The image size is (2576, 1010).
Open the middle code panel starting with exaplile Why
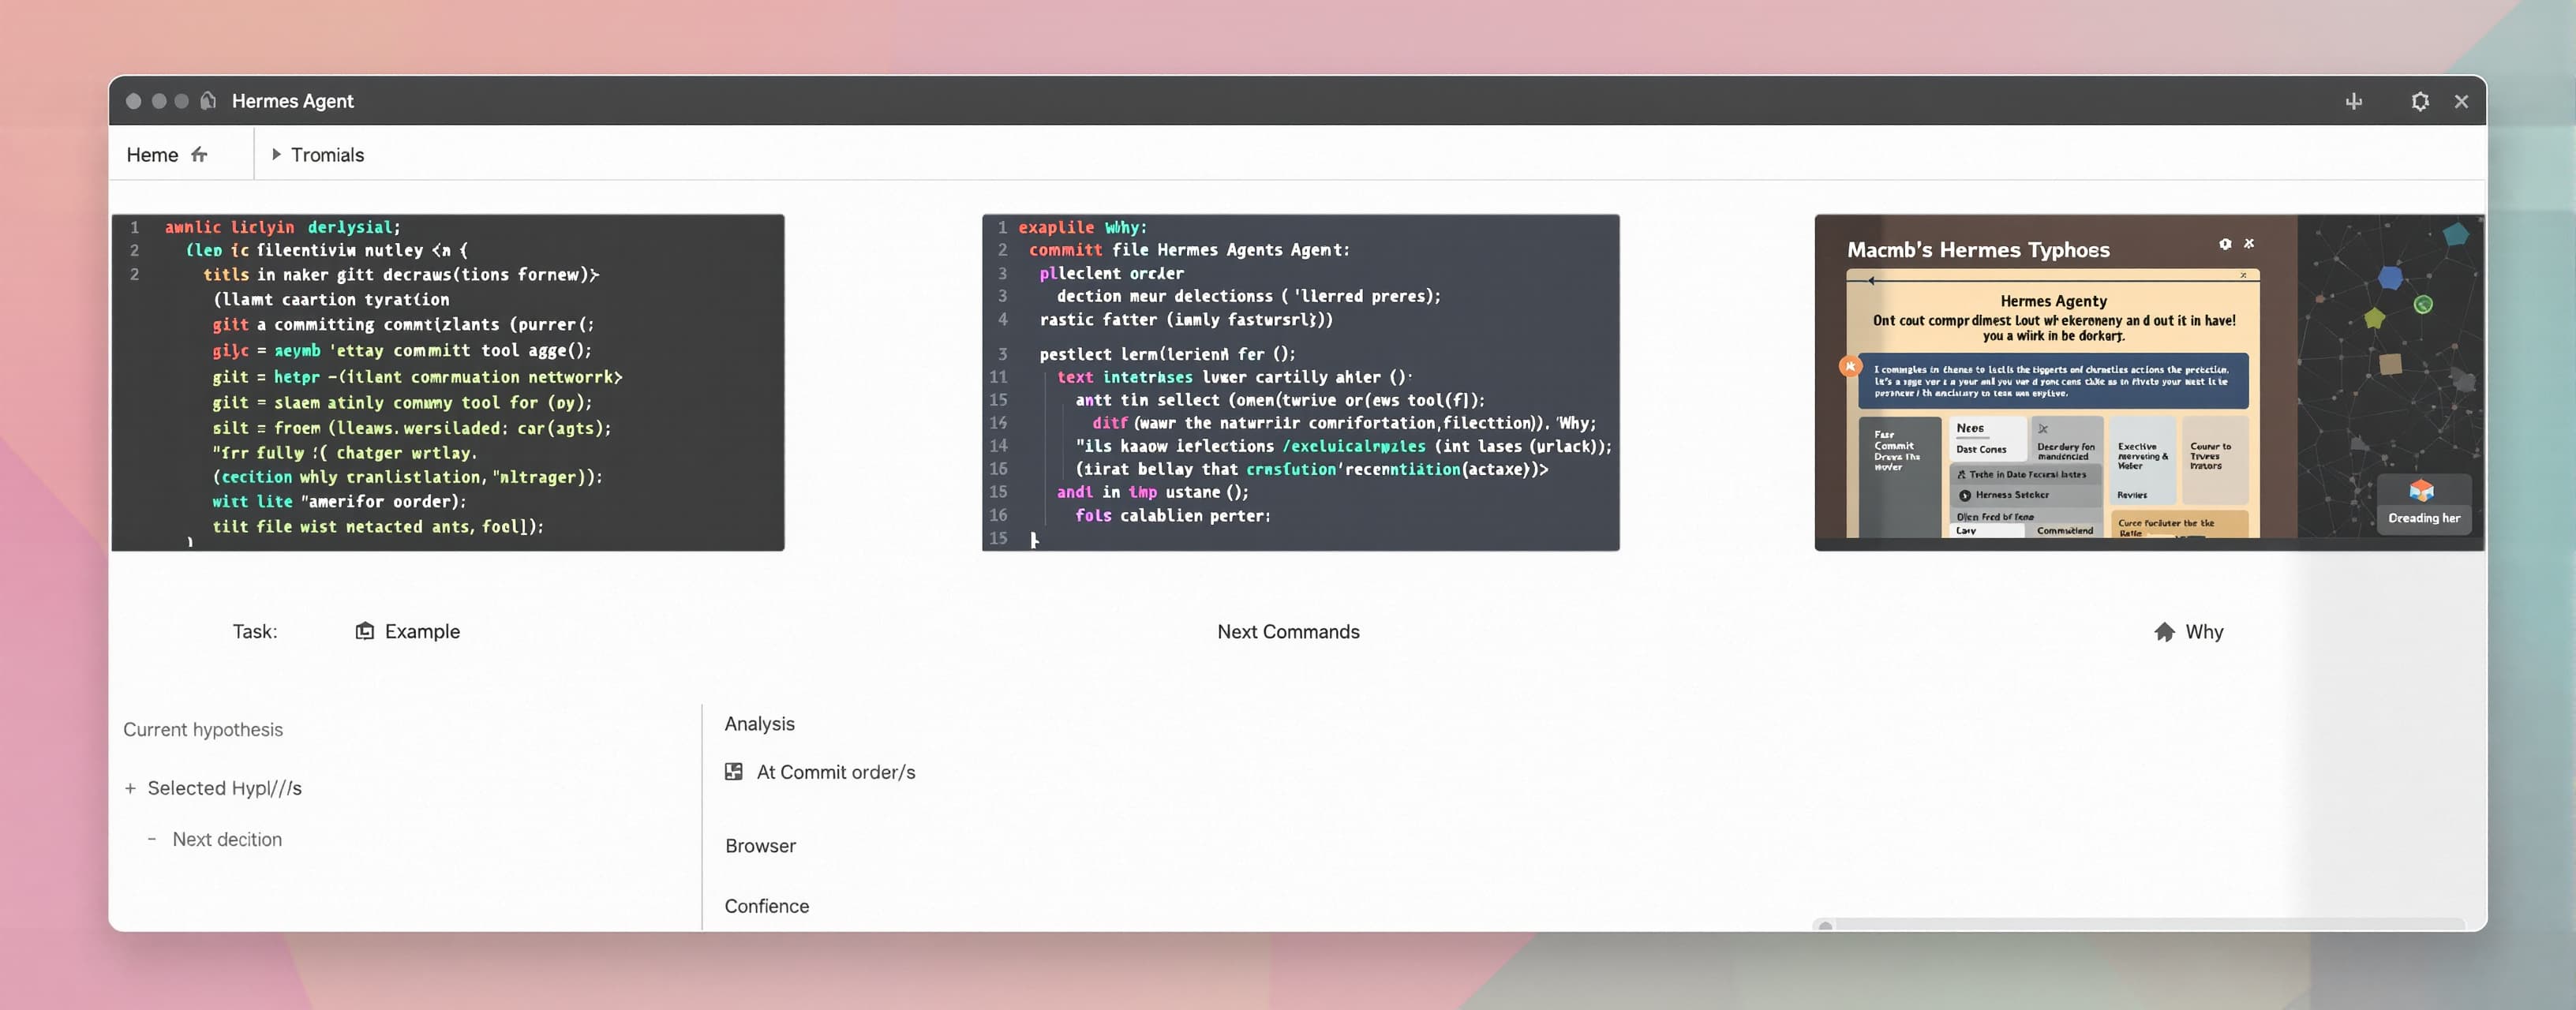point(1301,382)
